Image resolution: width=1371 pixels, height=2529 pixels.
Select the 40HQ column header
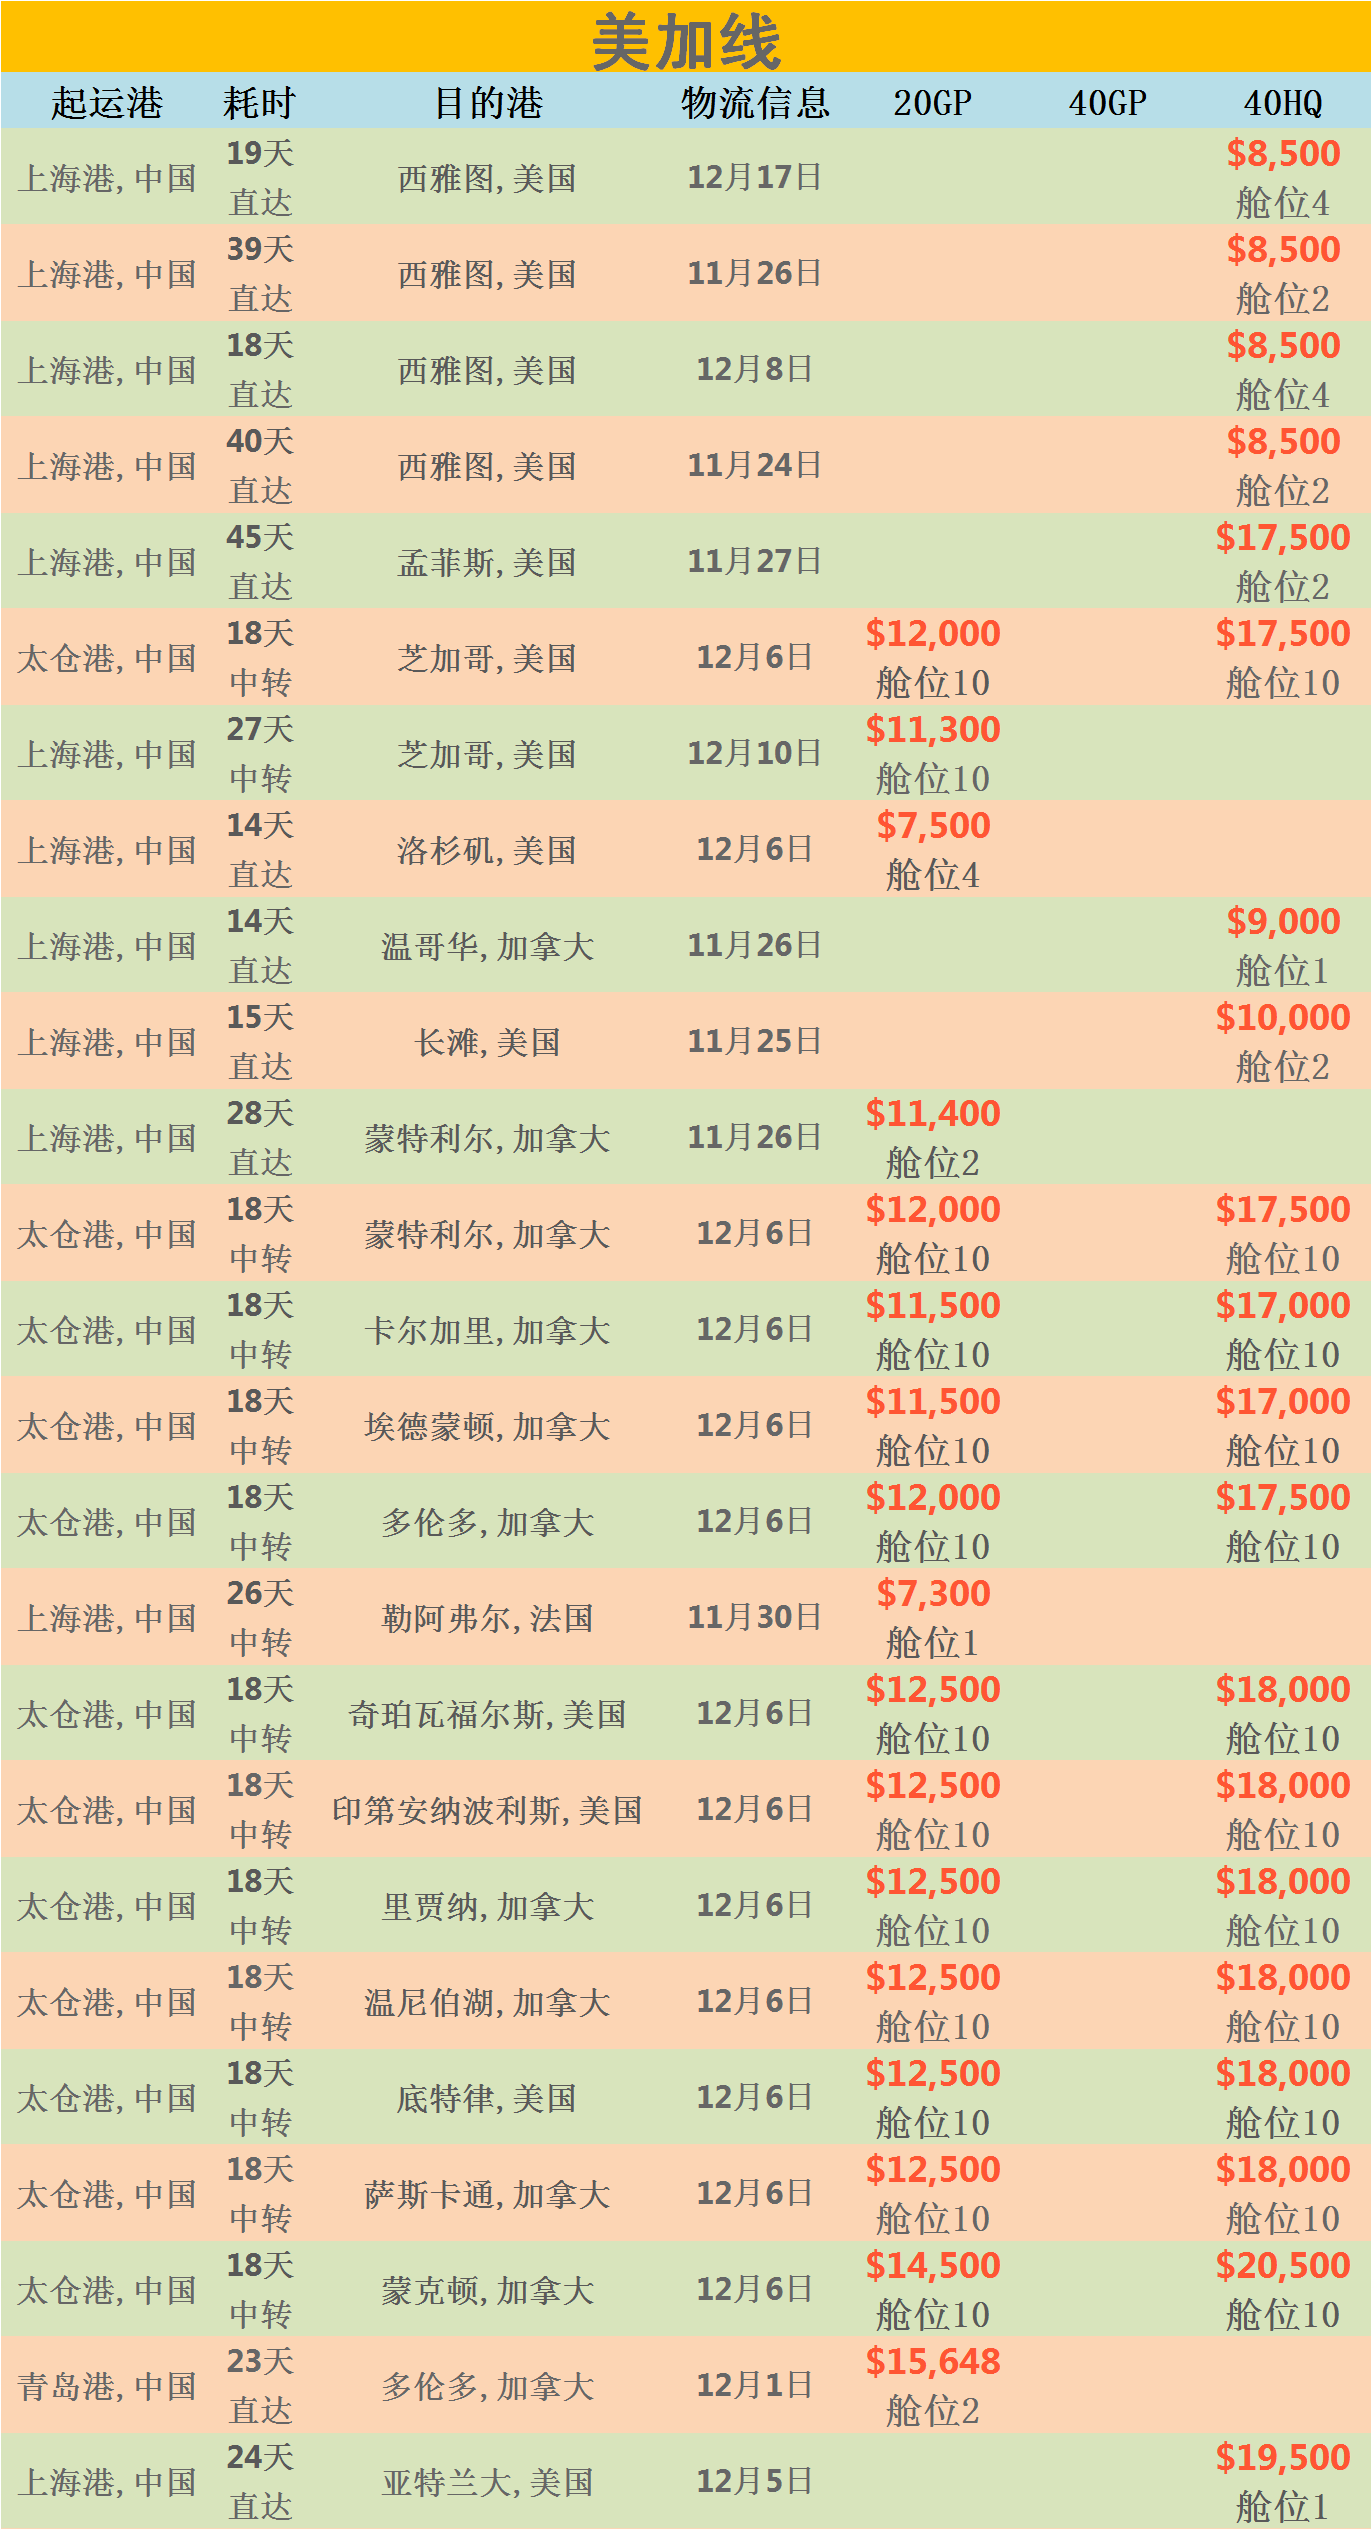[x=1283, y=102]
